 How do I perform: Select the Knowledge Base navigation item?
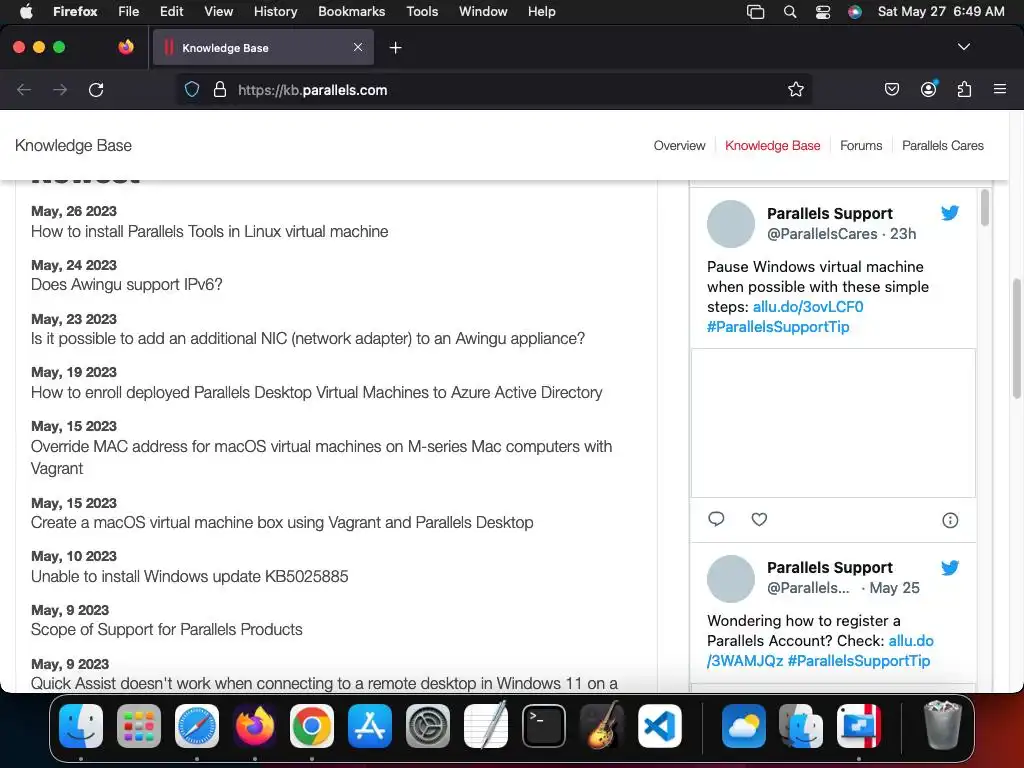pyautogui.click(x=773, y=146)
